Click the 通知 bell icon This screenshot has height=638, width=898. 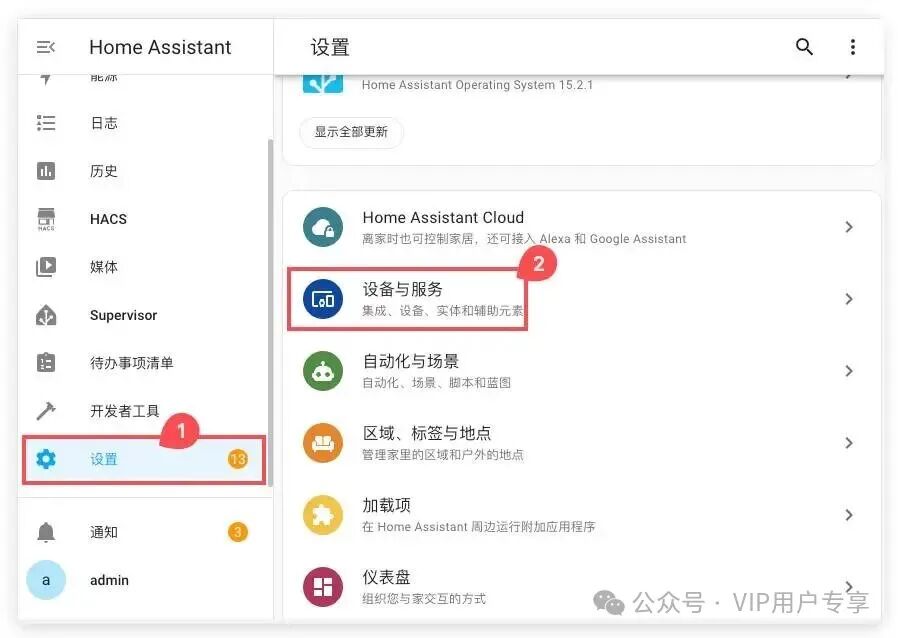point(46,532)
